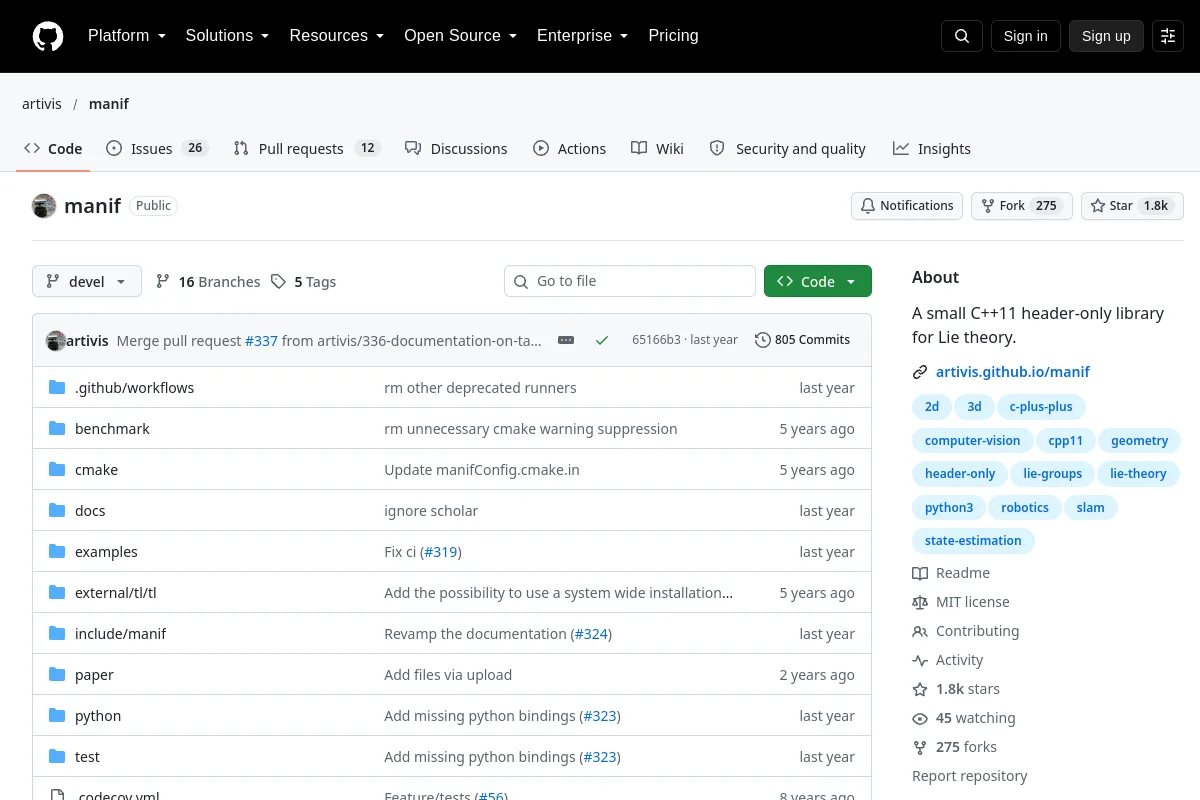Expand the commit message ellipsis icon
Screen dimensions: 1200x800
pos(566,340)
